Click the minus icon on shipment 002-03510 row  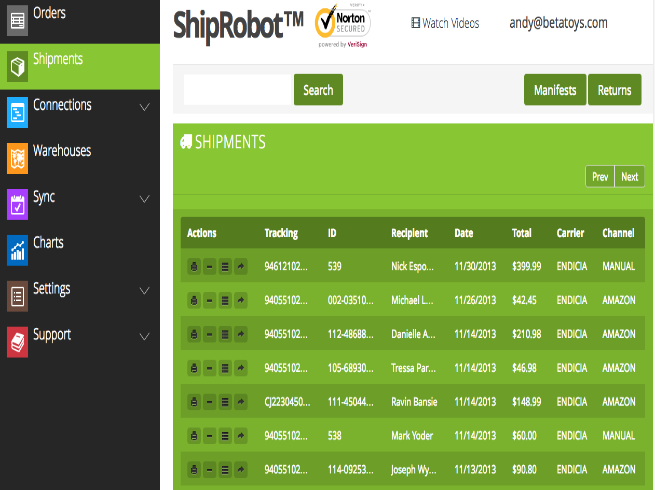[209, 300]
